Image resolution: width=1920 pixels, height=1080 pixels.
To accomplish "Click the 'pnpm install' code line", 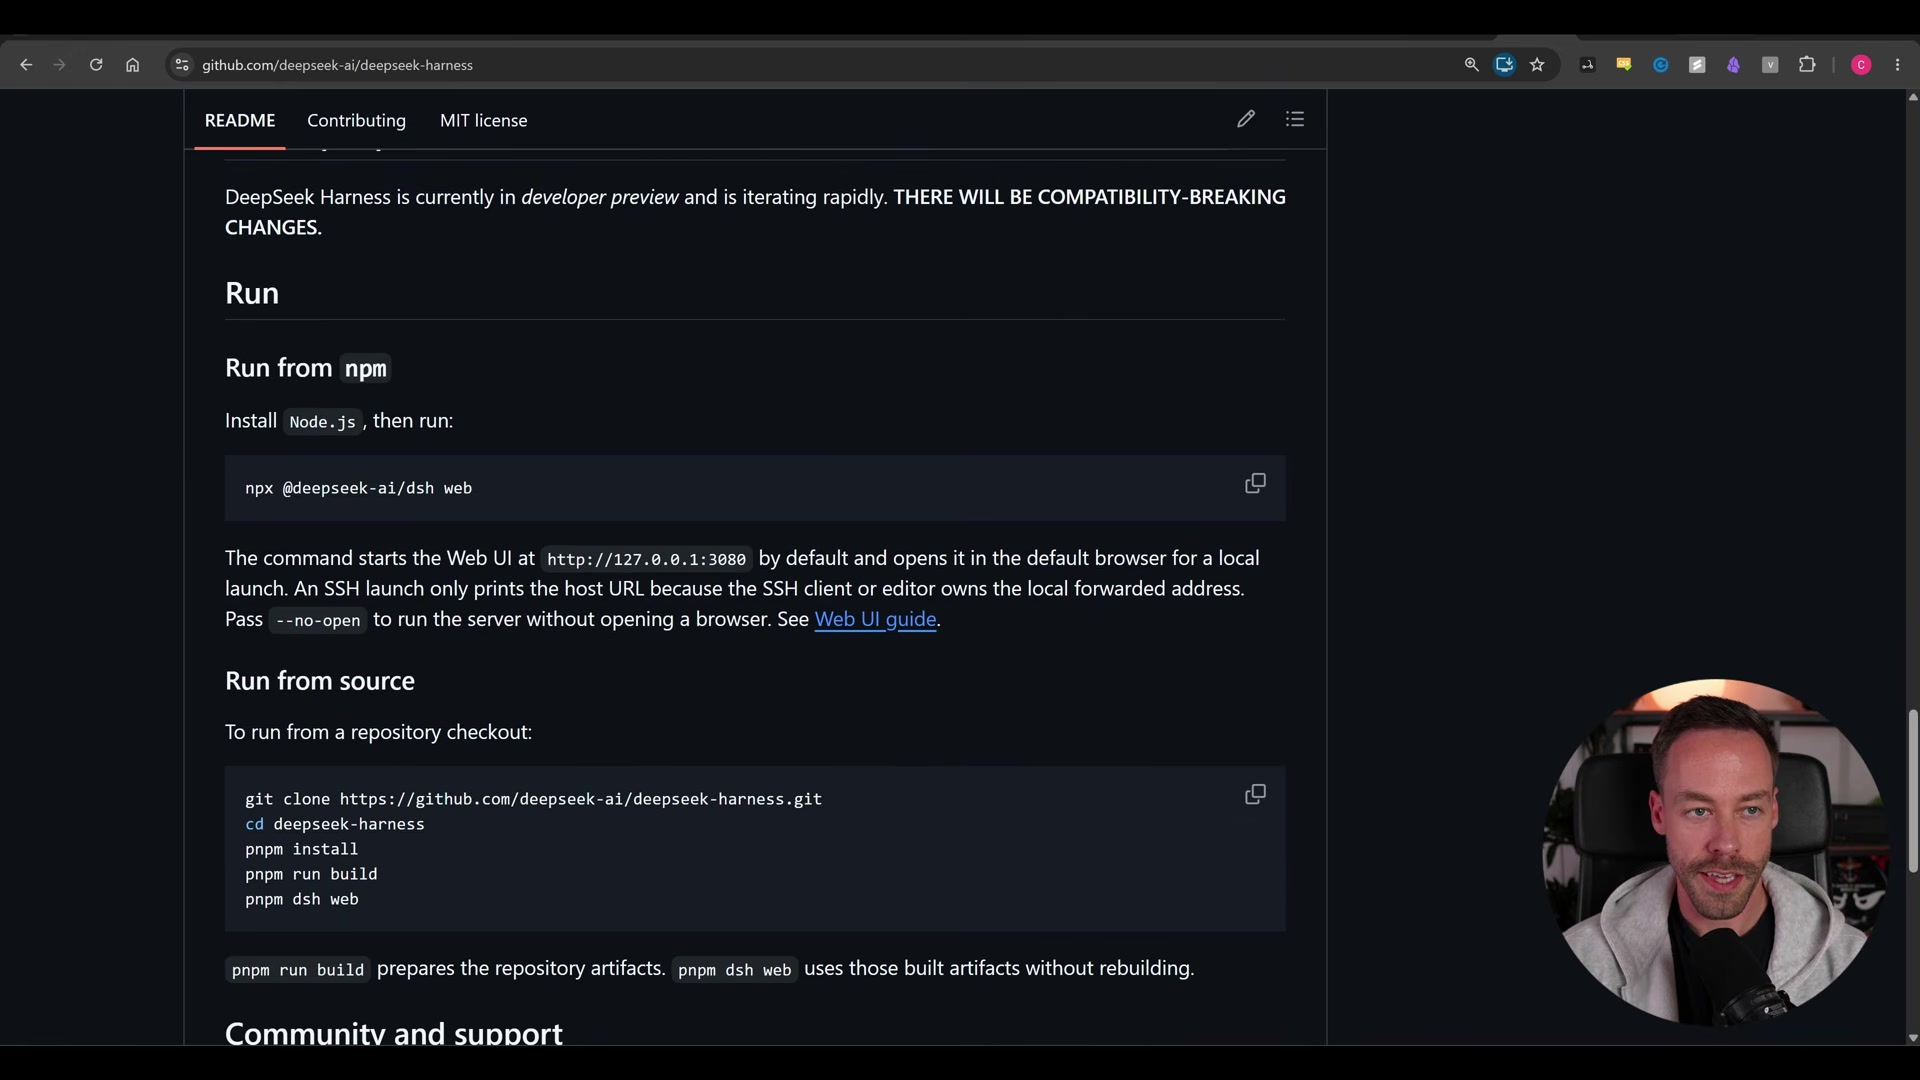I will tap(301, 849).
